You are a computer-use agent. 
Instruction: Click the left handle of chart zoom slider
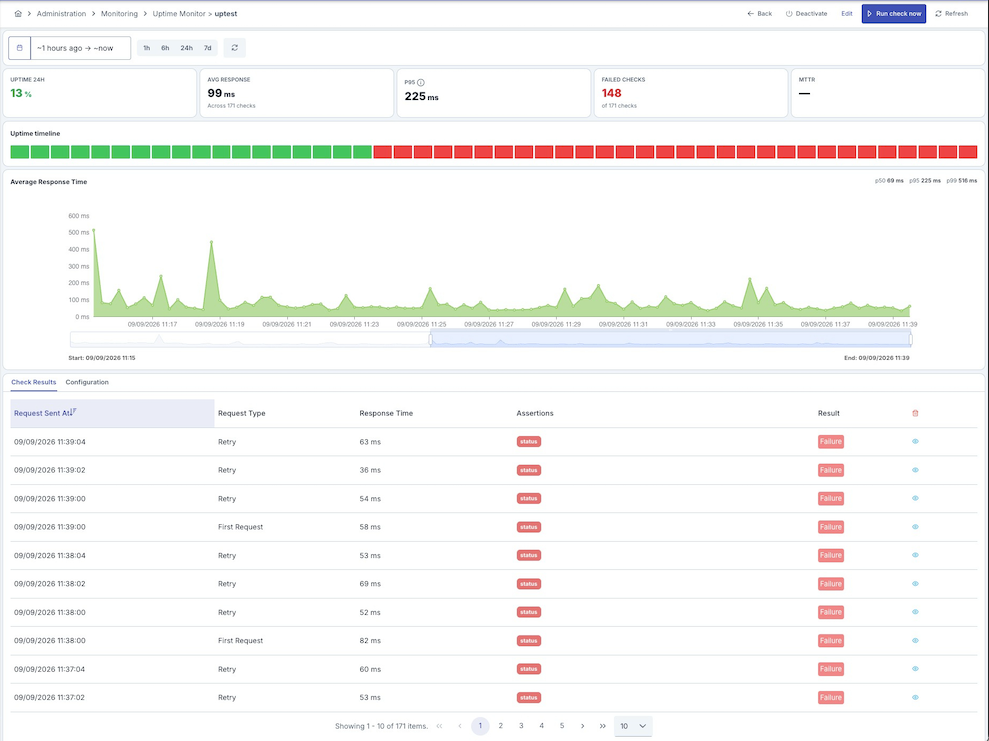click(x=431, y=339)
